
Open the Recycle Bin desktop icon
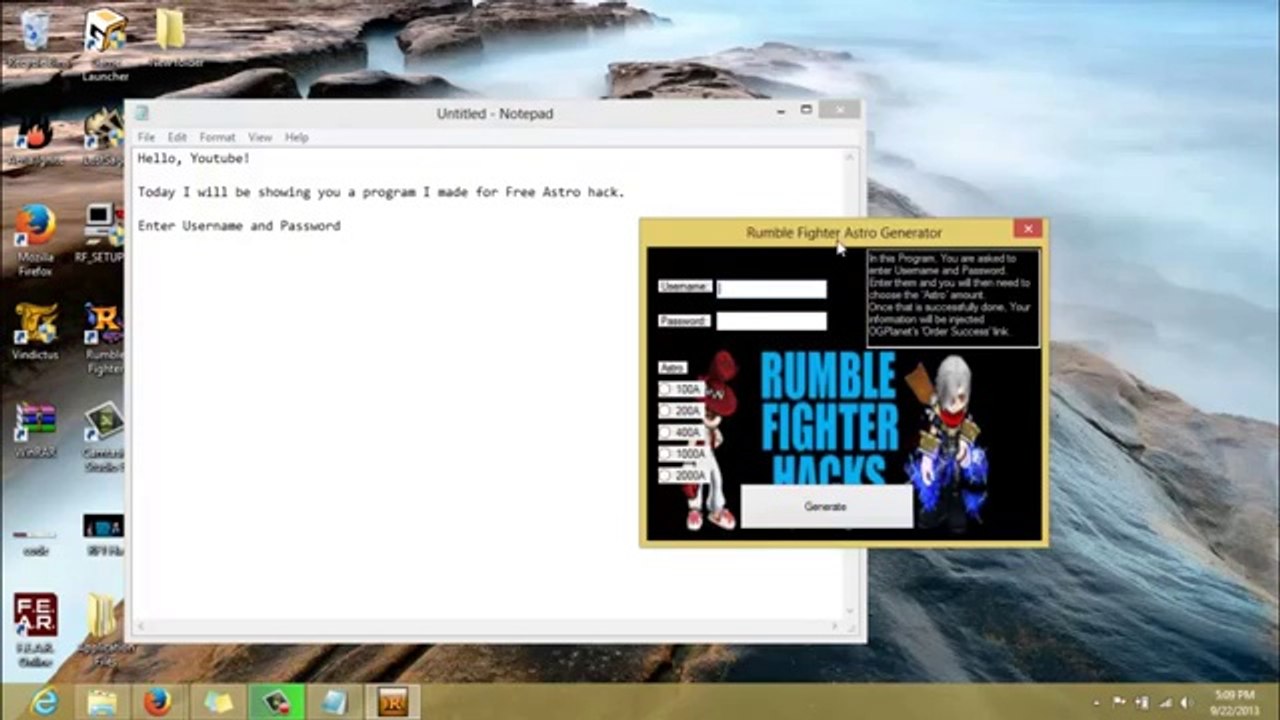[38, 38]
